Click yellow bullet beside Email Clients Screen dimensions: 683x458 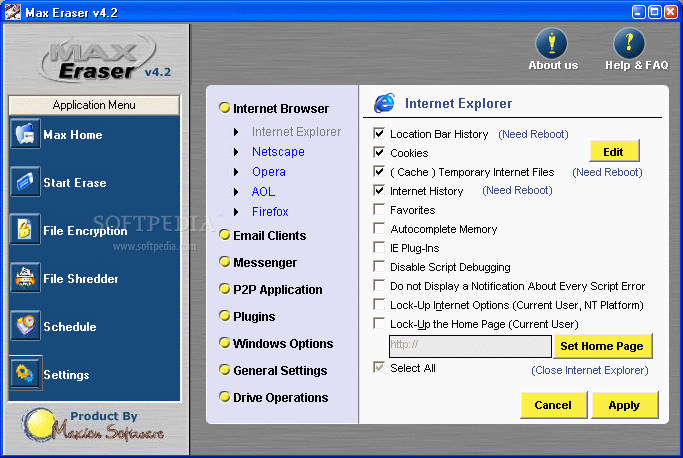tap(224, 235)
